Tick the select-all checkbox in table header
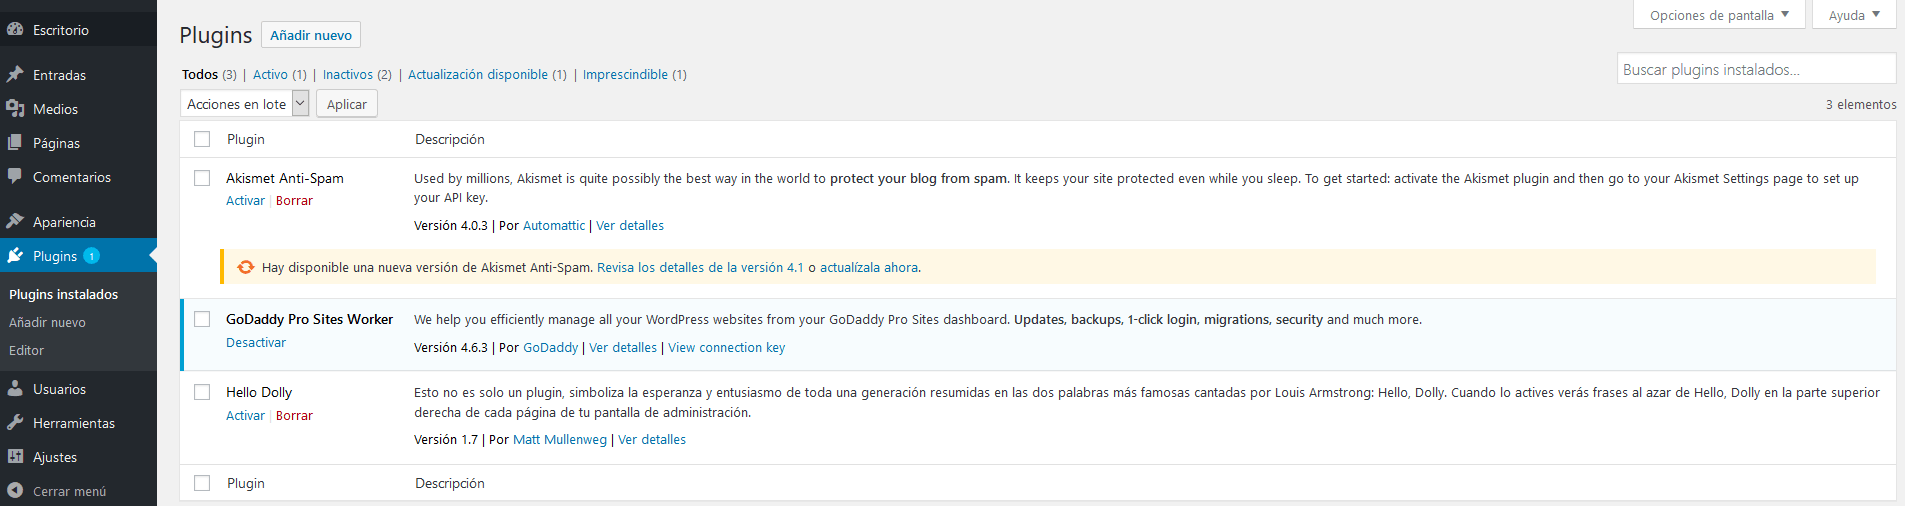The image size is (1905, 506). coord(202,139)
